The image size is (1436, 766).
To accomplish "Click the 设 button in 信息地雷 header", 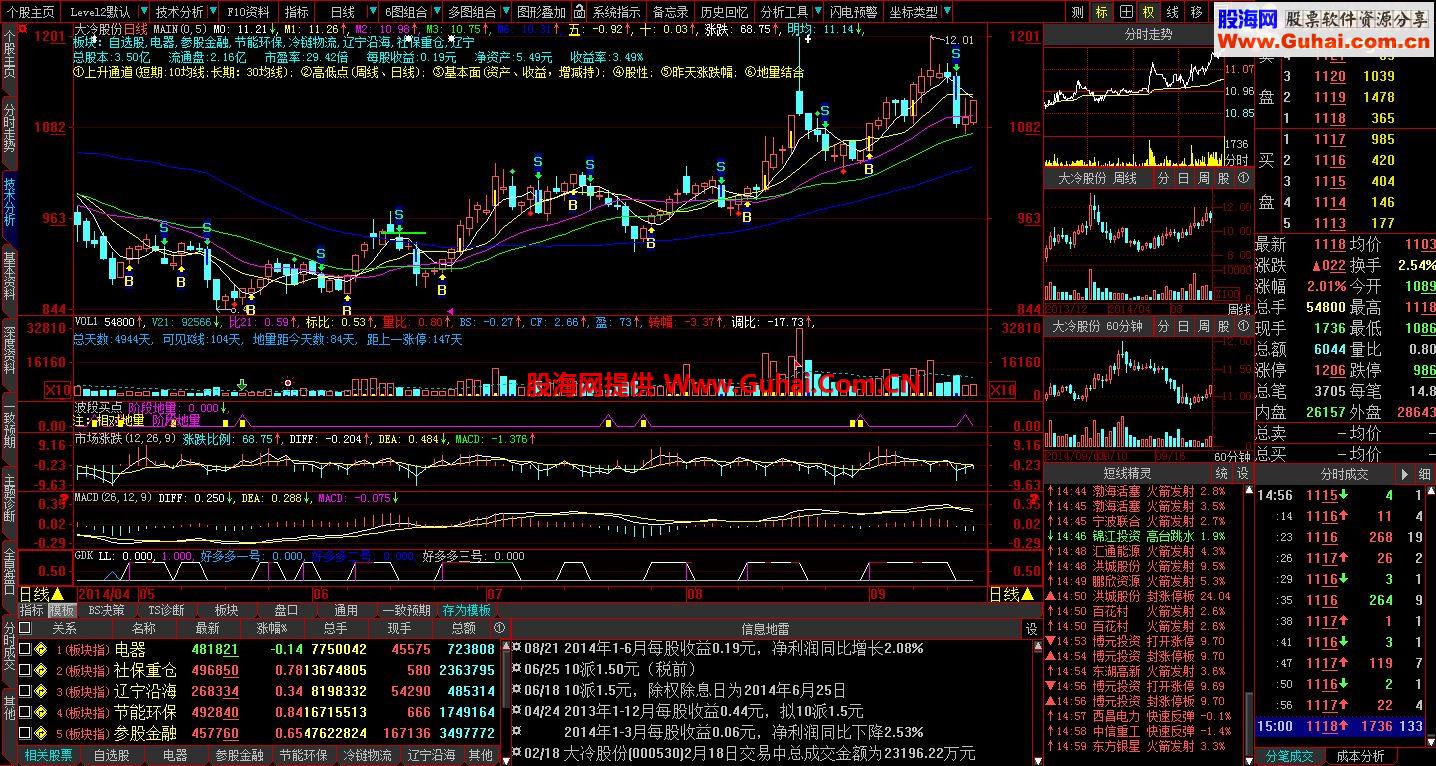I will coord(1031,629).
